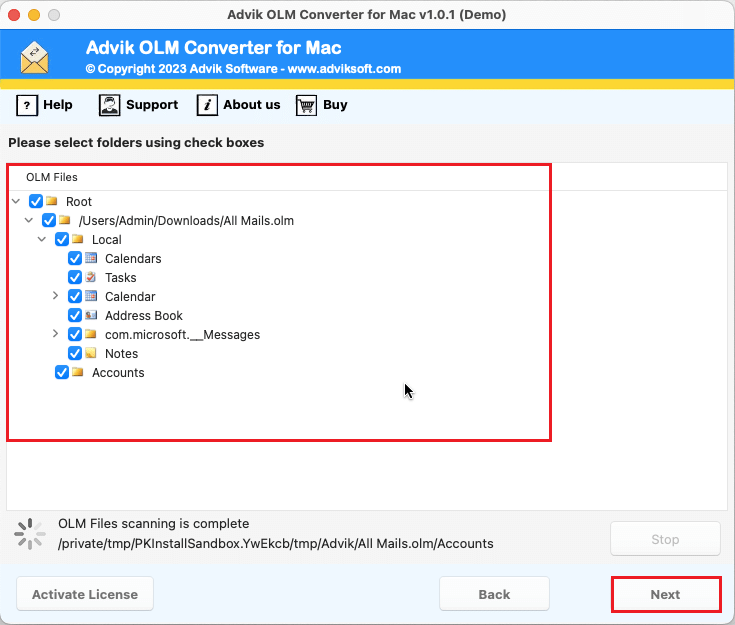Screen dimensions: 735x625
Task: Toggle the Accounts folder checkbox
Action: click(x=62, y=373)
